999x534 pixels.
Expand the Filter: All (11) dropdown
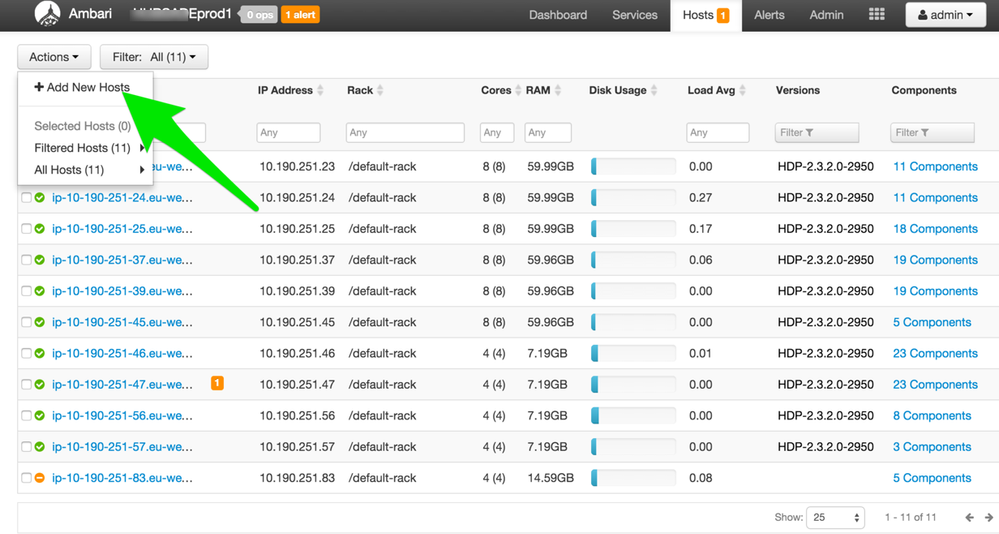[x=154, y=57]
